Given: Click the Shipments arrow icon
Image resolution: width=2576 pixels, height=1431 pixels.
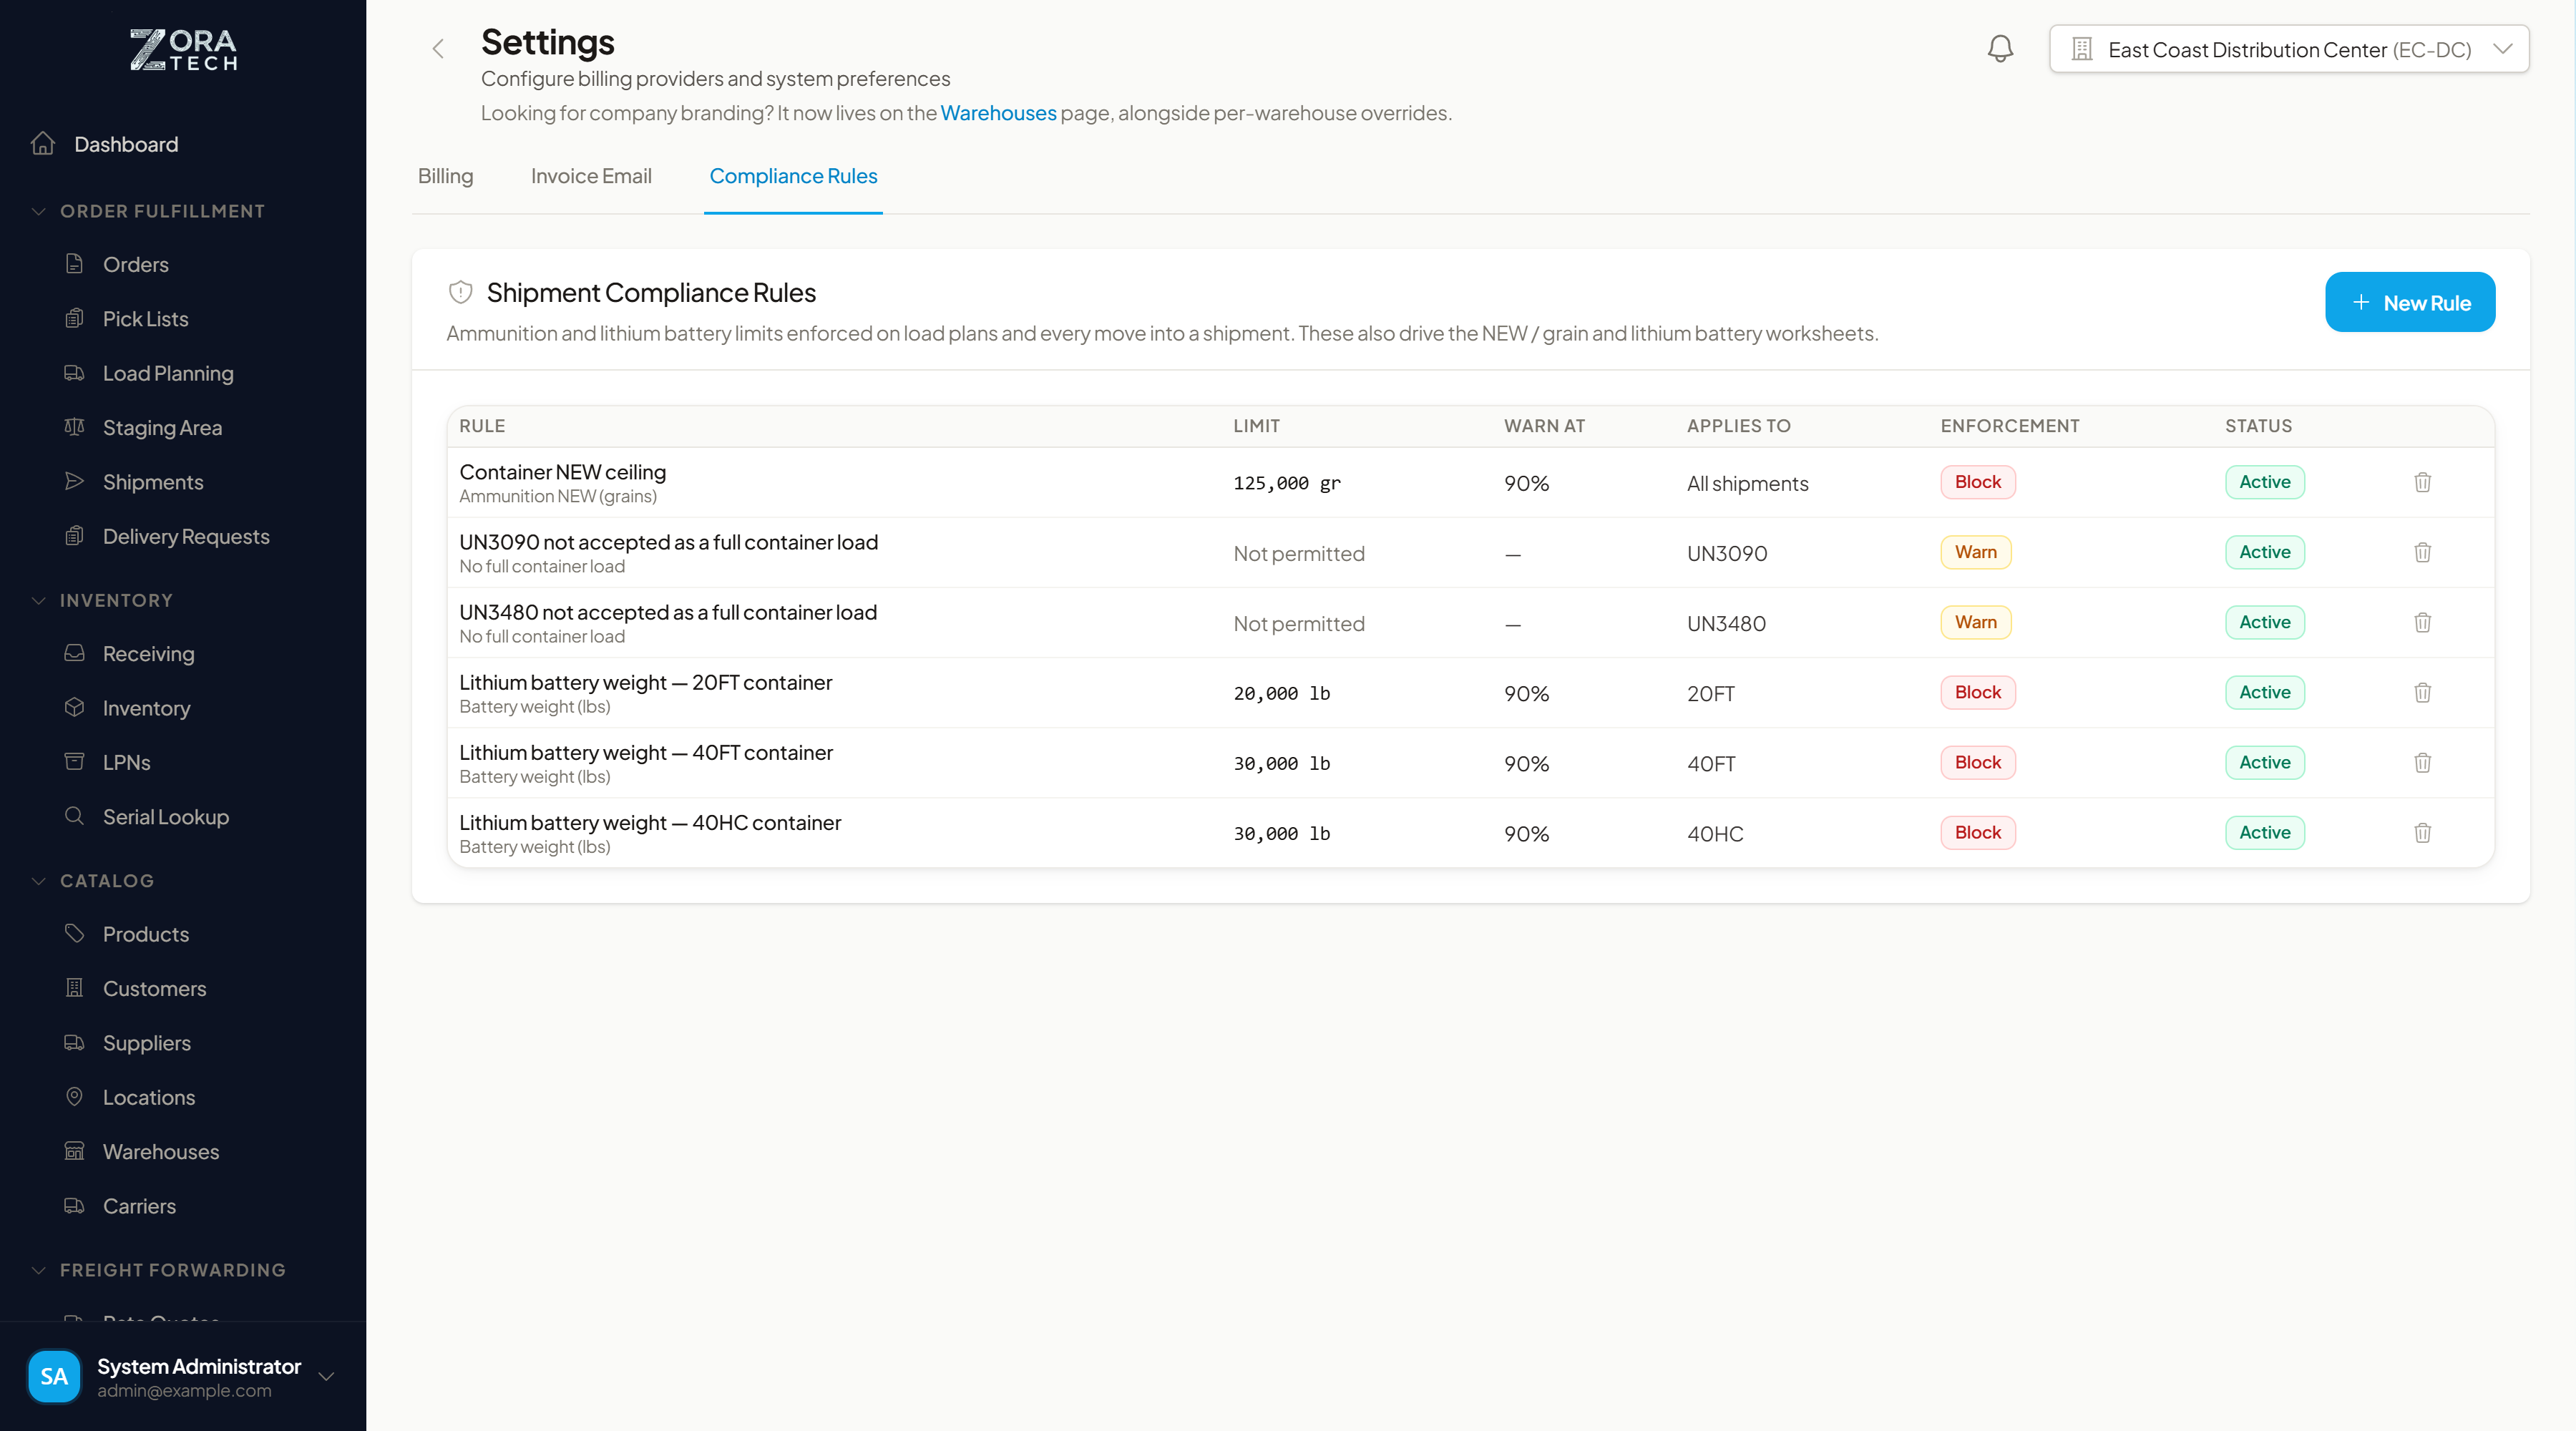Looking at the screenshot, I should pyautogui.click(x=74, y=481).
